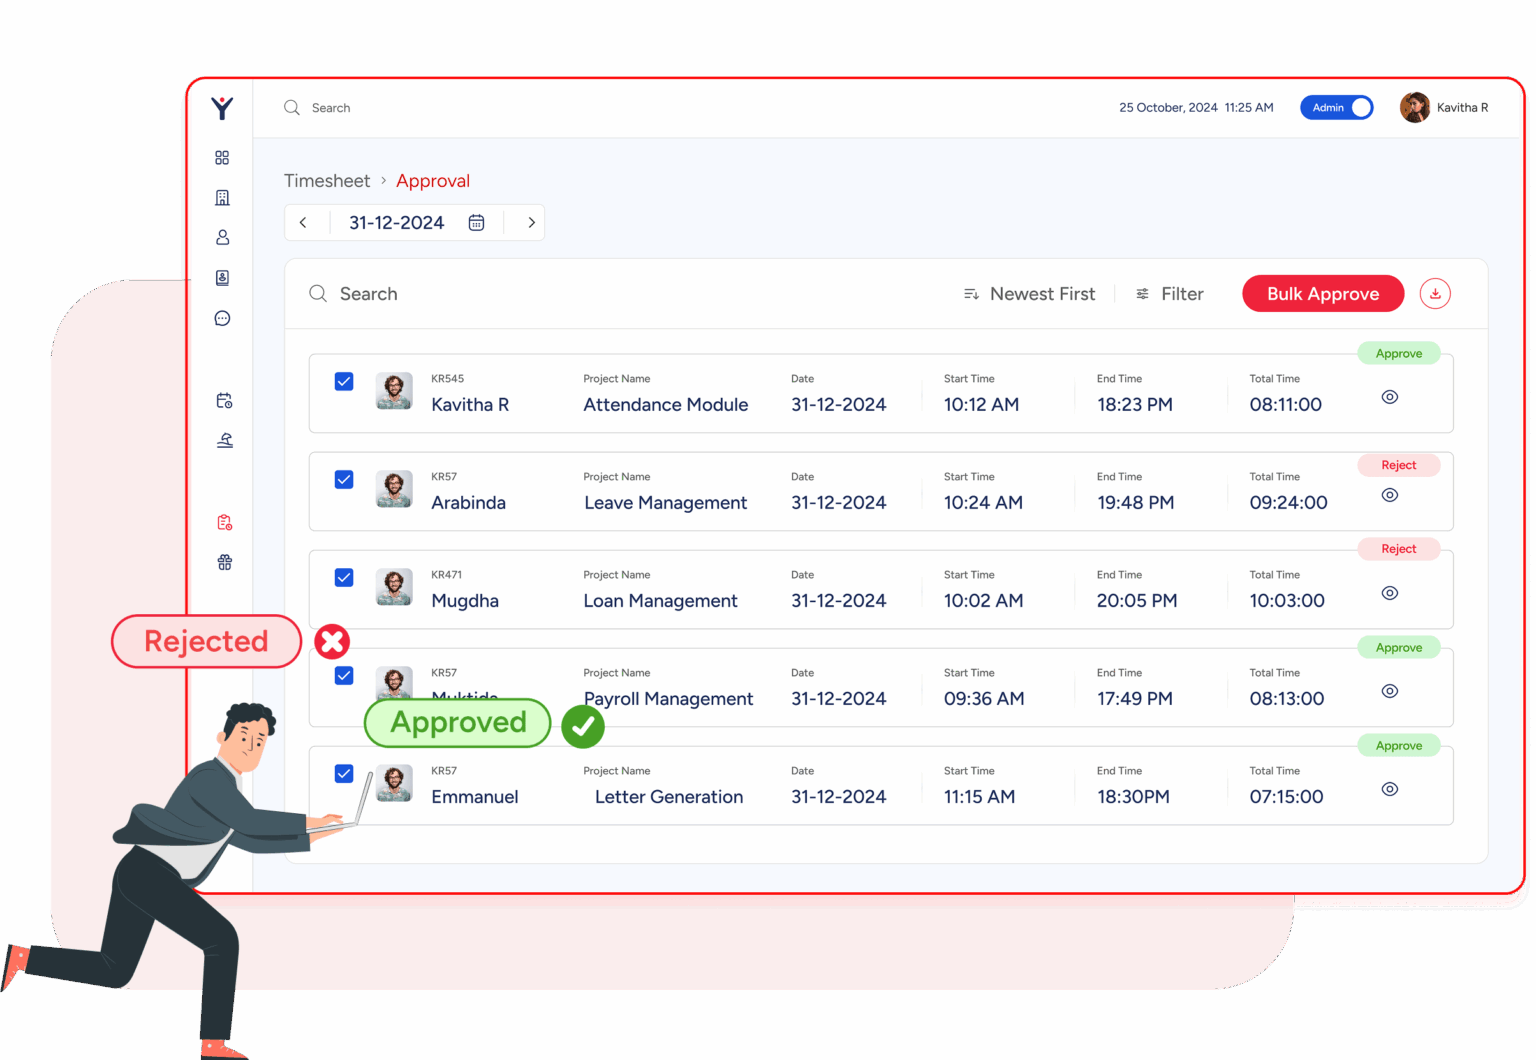Screen dimensions: 1536x1060
Task: View Emmanuel's timesheet details via eye icon
Action: point(1389,789)
